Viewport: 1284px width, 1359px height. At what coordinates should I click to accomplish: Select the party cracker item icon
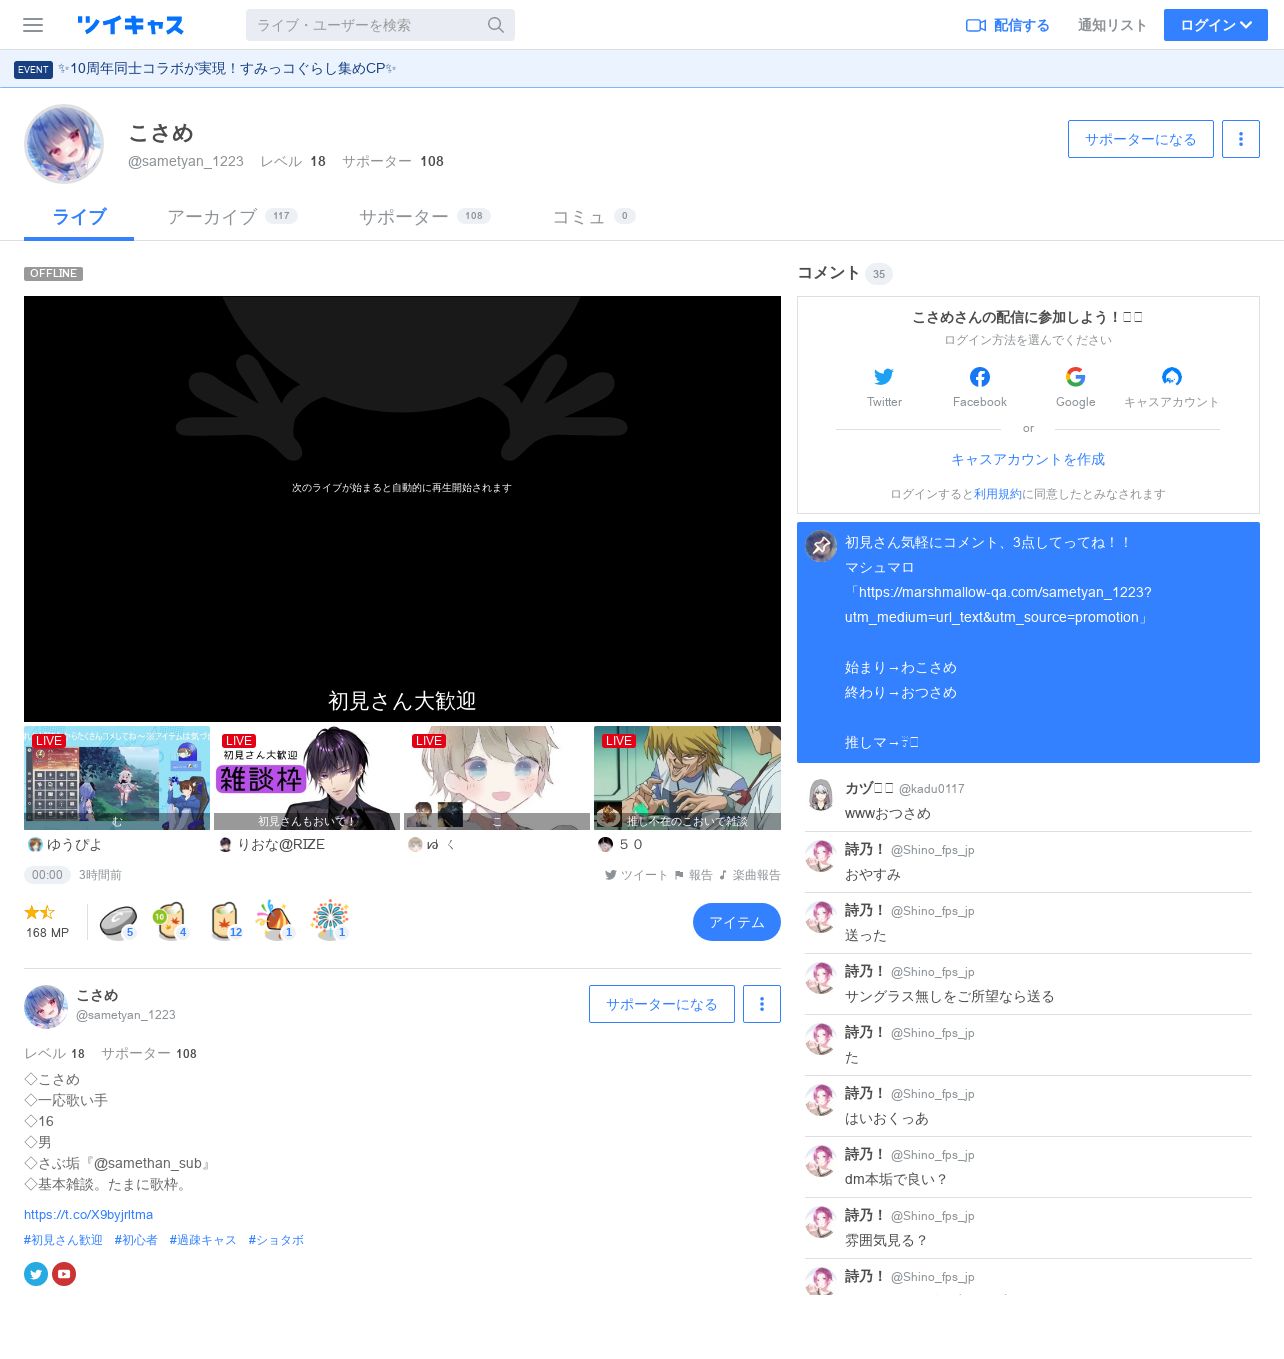tap(276, 920)
